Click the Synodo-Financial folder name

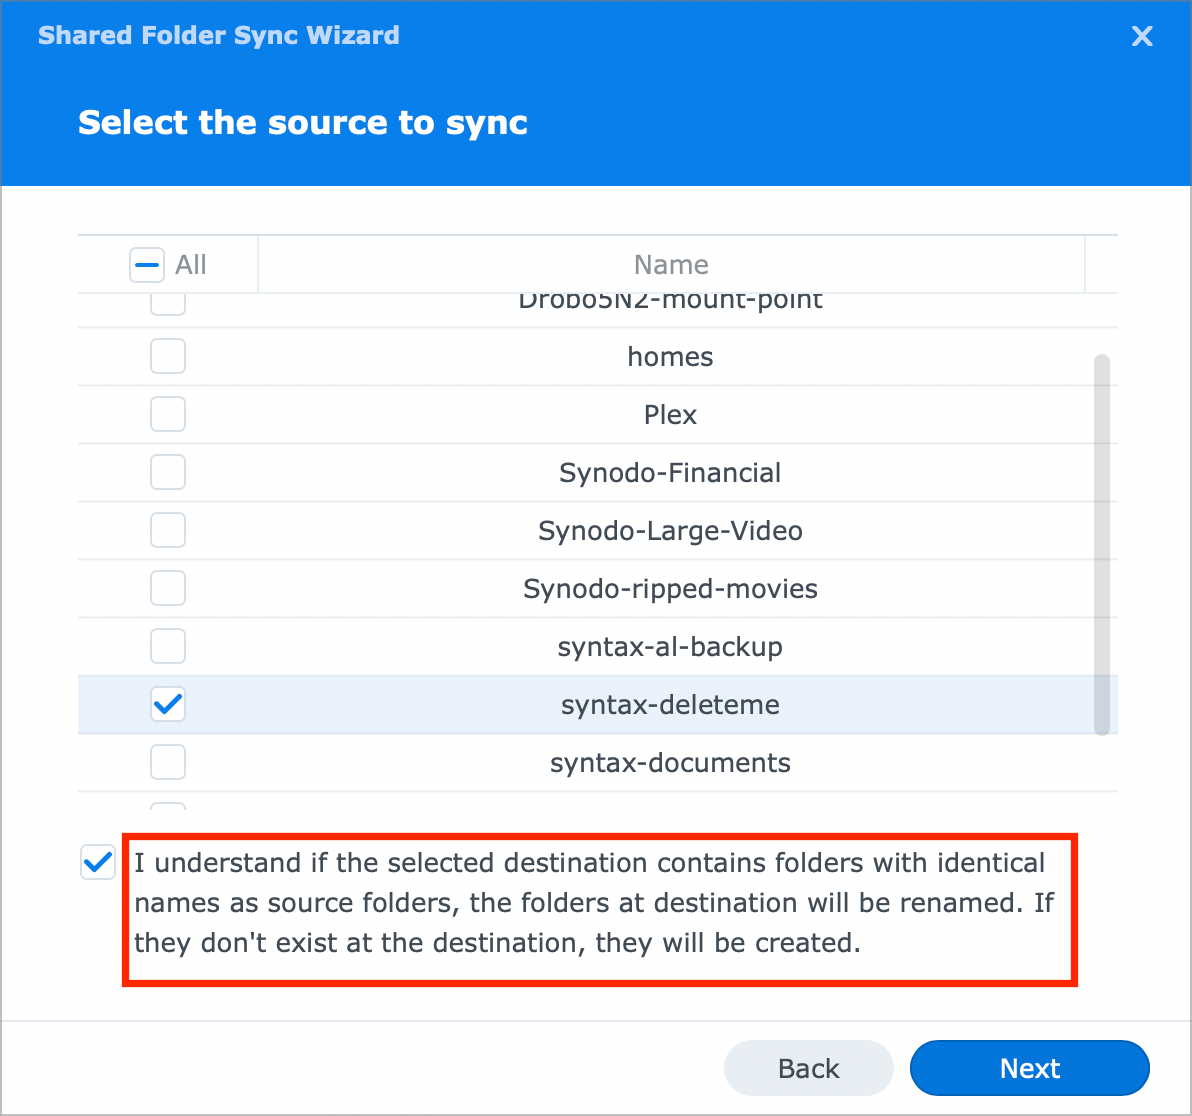click(670, 473)
